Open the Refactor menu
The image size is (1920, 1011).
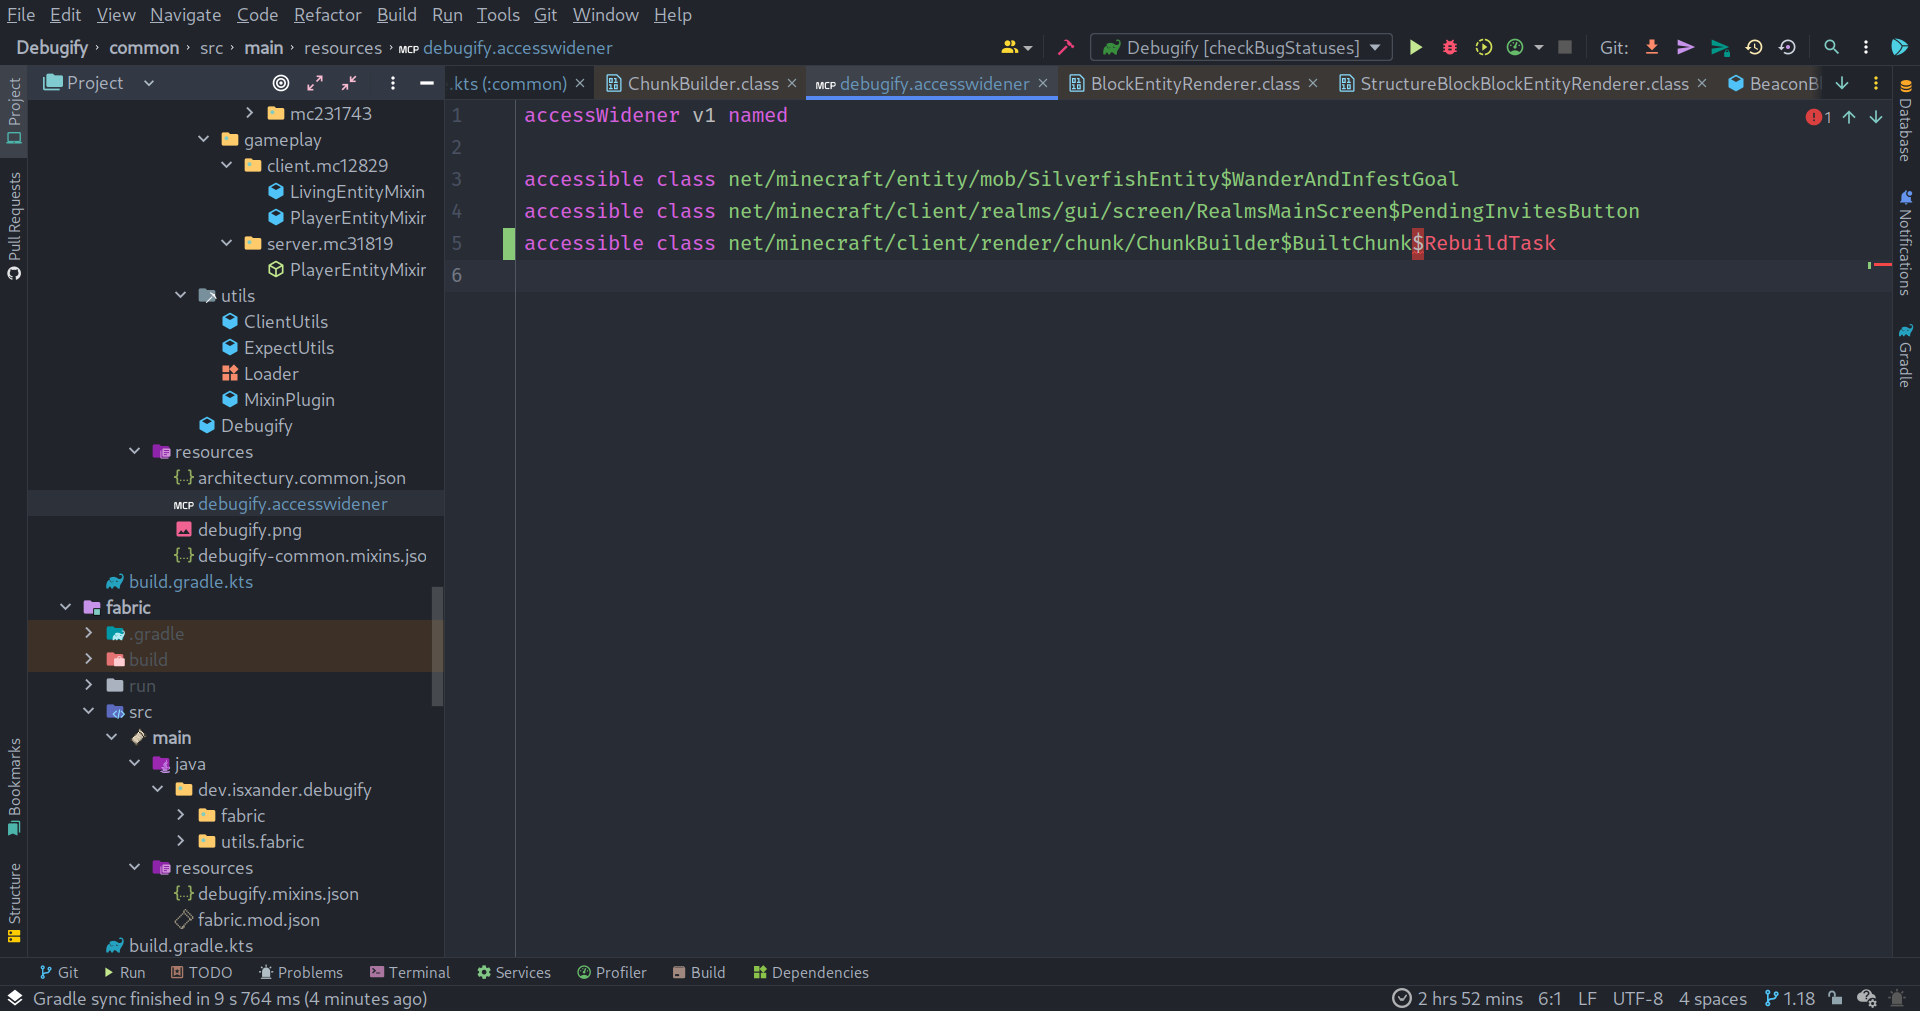(327, 14)
